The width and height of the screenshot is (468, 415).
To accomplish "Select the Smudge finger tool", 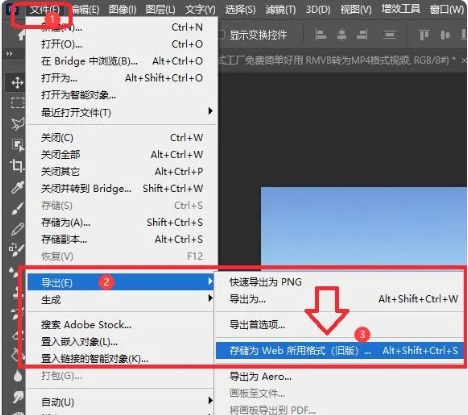I will click(x=18, y=397).
